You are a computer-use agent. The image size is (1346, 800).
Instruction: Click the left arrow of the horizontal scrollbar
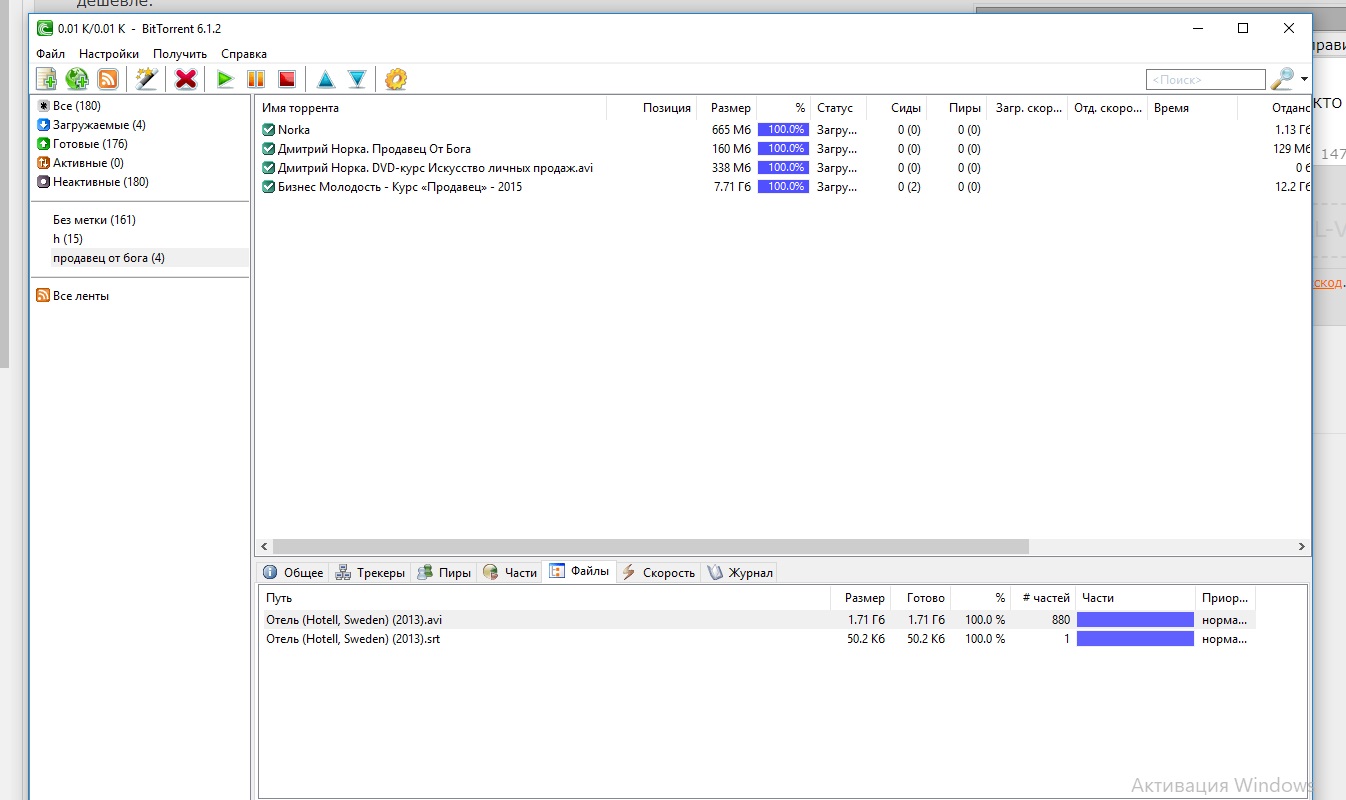tap(264, 547)
